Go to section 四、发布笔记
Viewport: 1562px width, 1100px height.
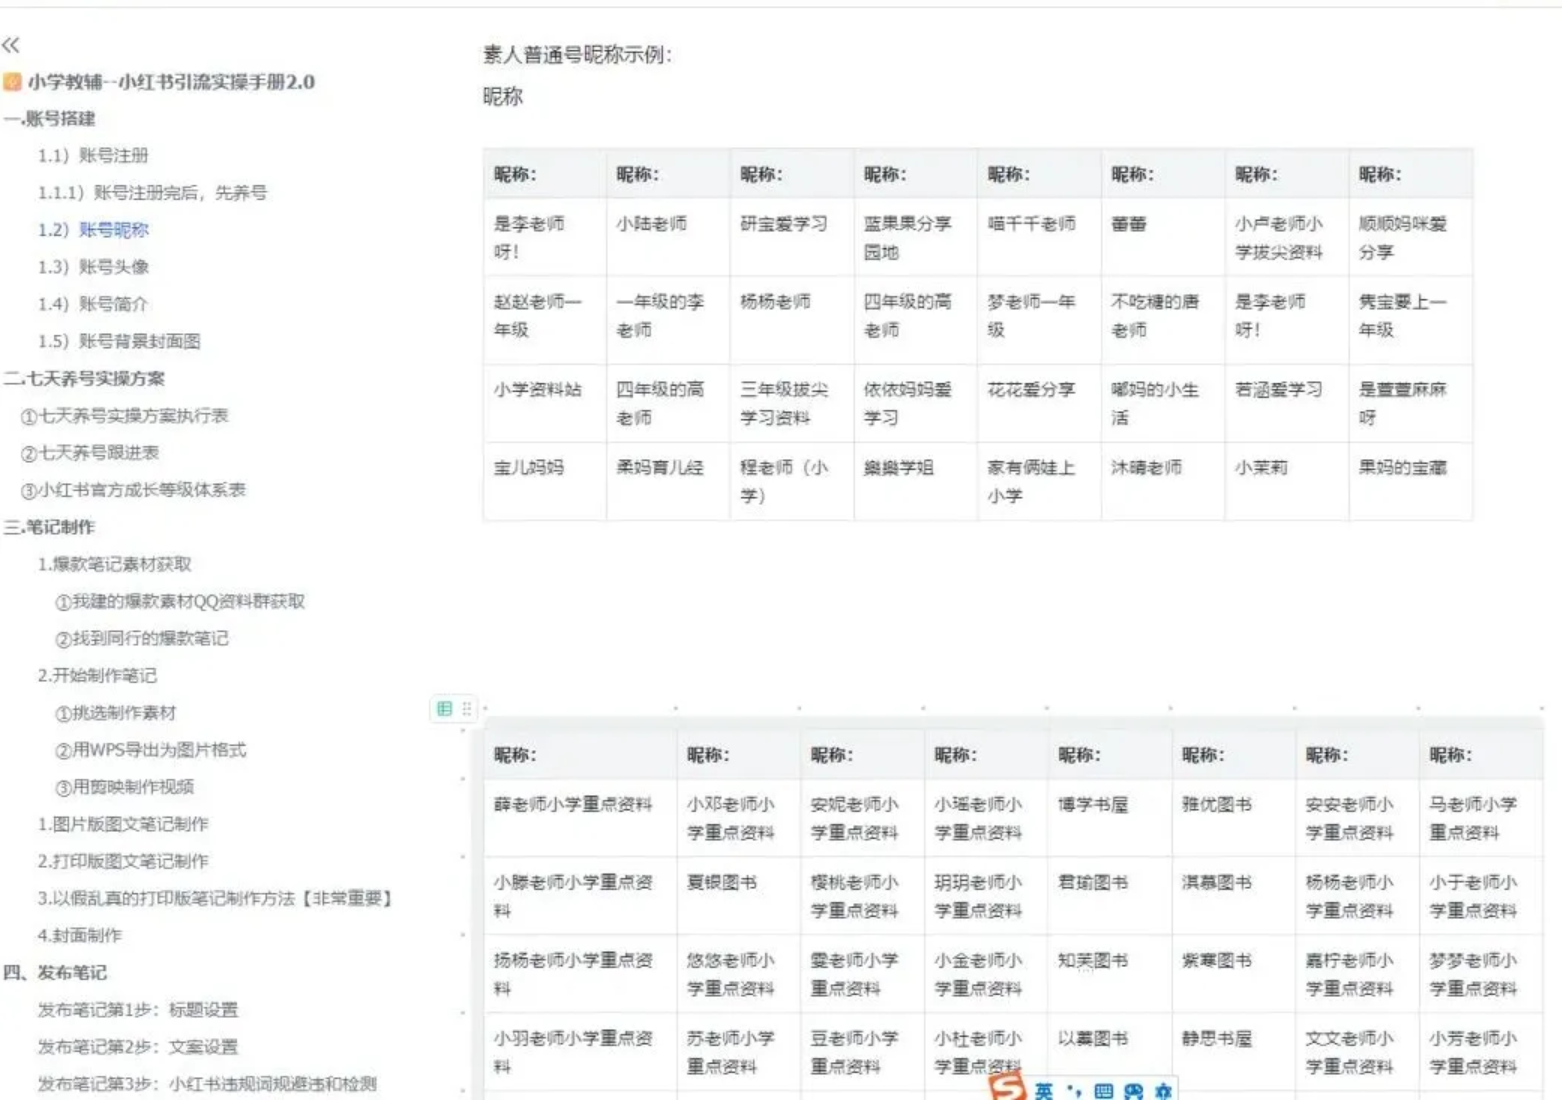pyautogui.click(x=56, y=972)
